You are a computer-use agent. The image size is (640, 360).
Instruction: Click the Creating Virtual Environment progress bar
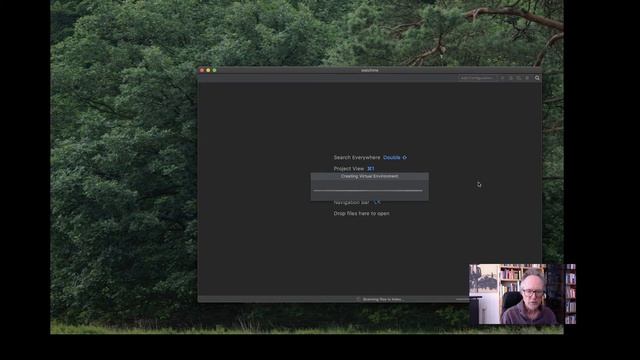tap(368, 190)
